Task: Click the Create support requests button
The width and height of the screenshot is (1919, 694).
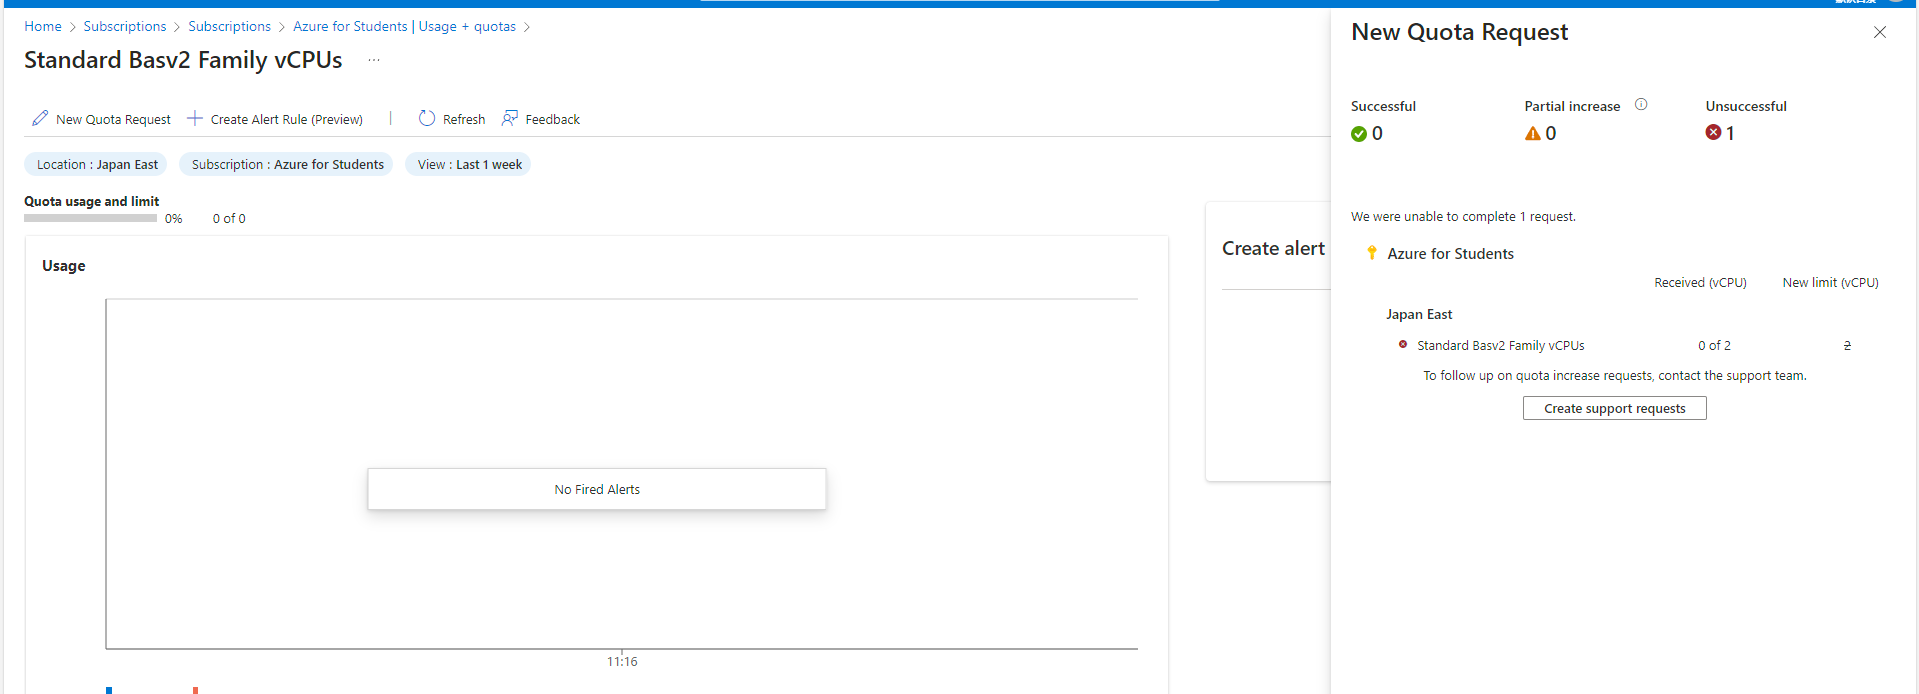Action: point(1615,408)
